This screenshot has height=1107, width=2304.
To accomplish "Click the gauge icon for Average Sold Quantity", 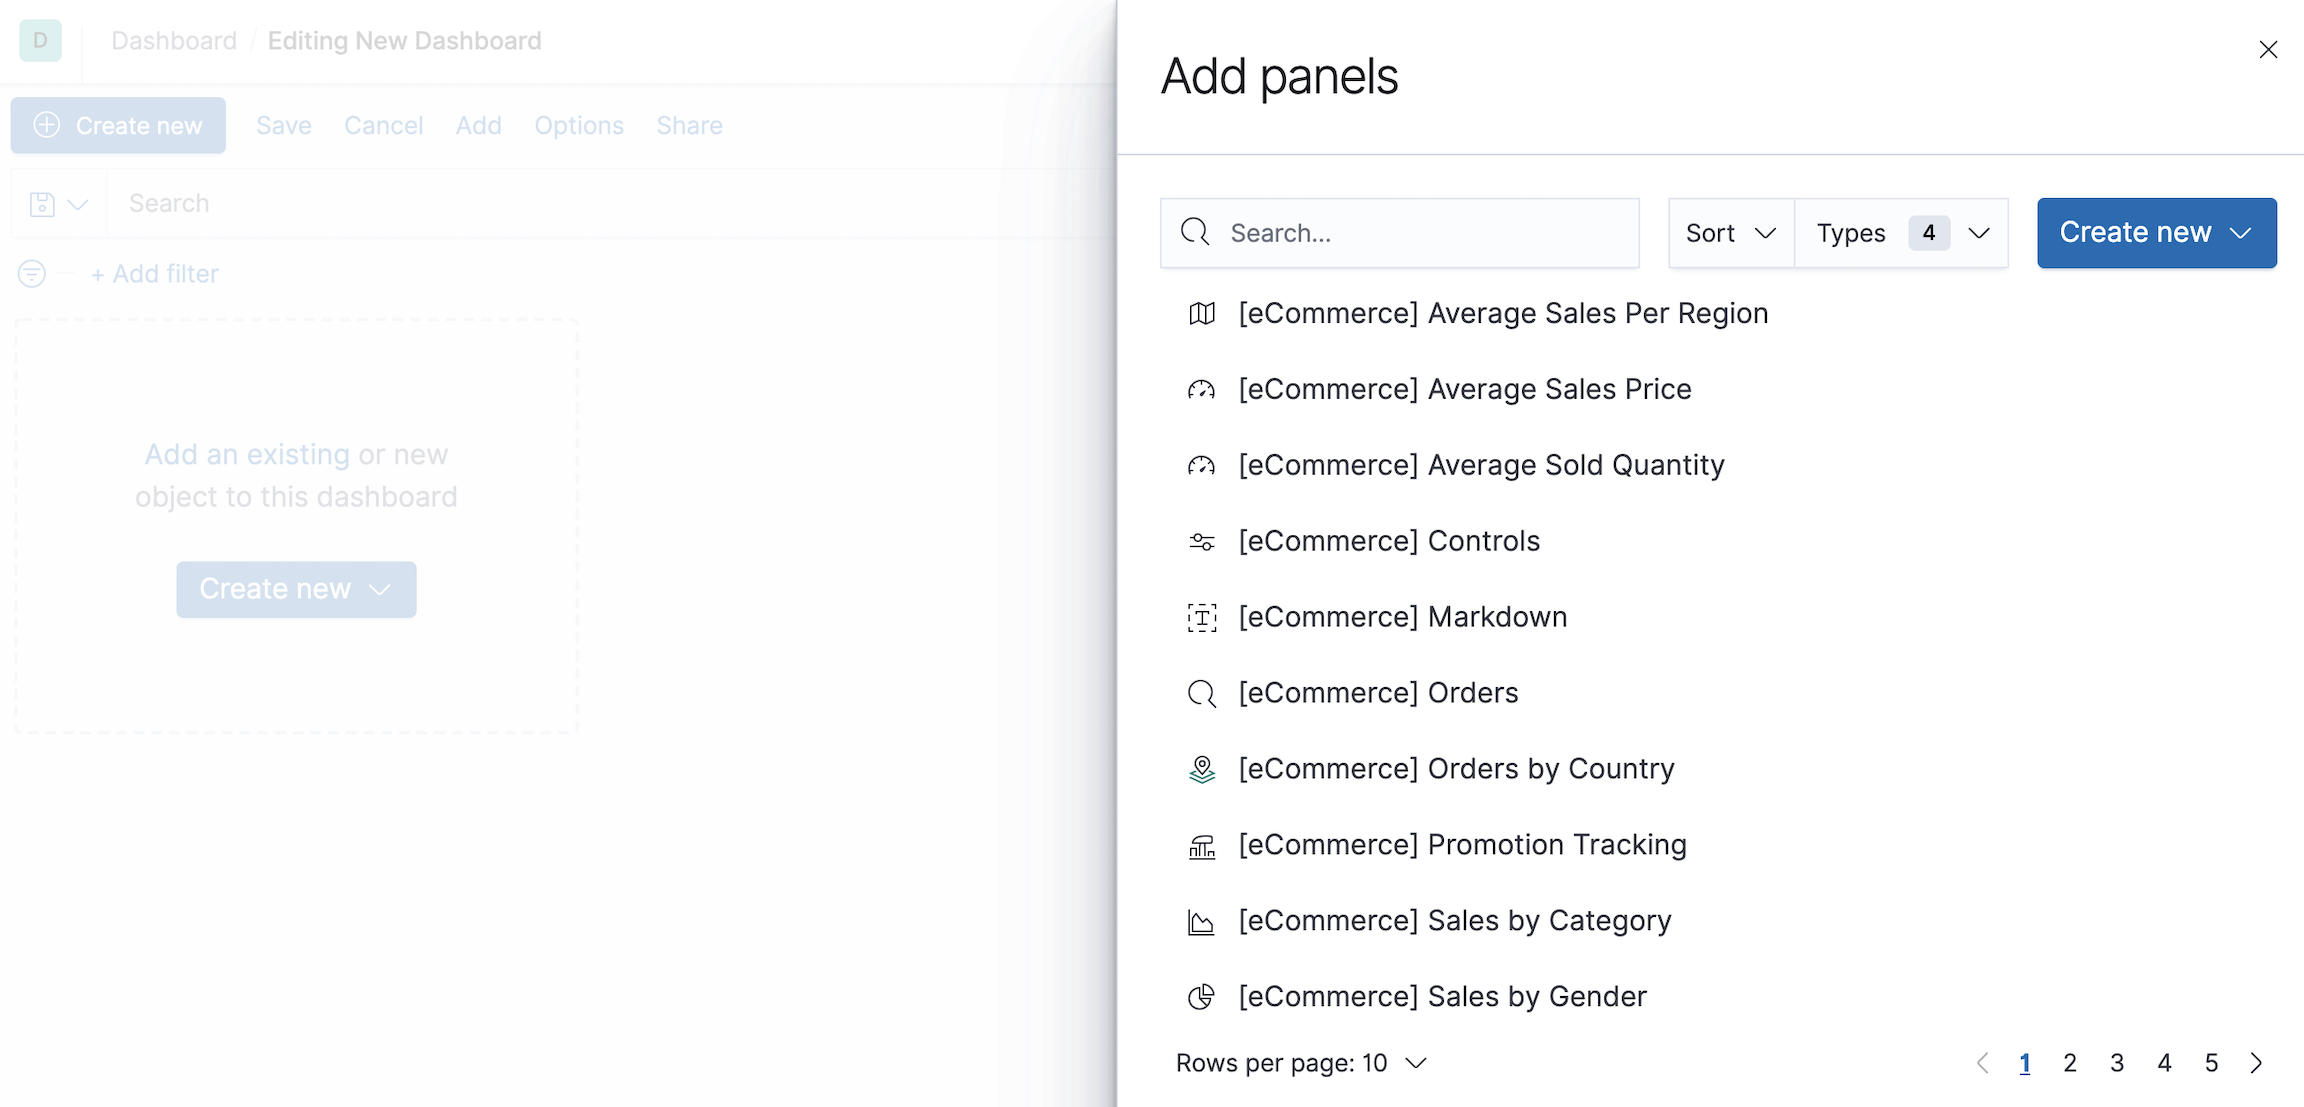I will tap(1203, 465).
